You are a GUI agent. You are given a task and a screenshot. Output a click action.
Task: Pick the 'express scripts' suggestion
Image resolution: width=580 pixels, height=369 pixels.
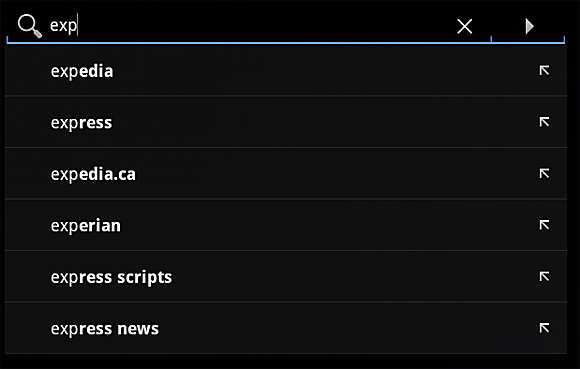point(111,277)
